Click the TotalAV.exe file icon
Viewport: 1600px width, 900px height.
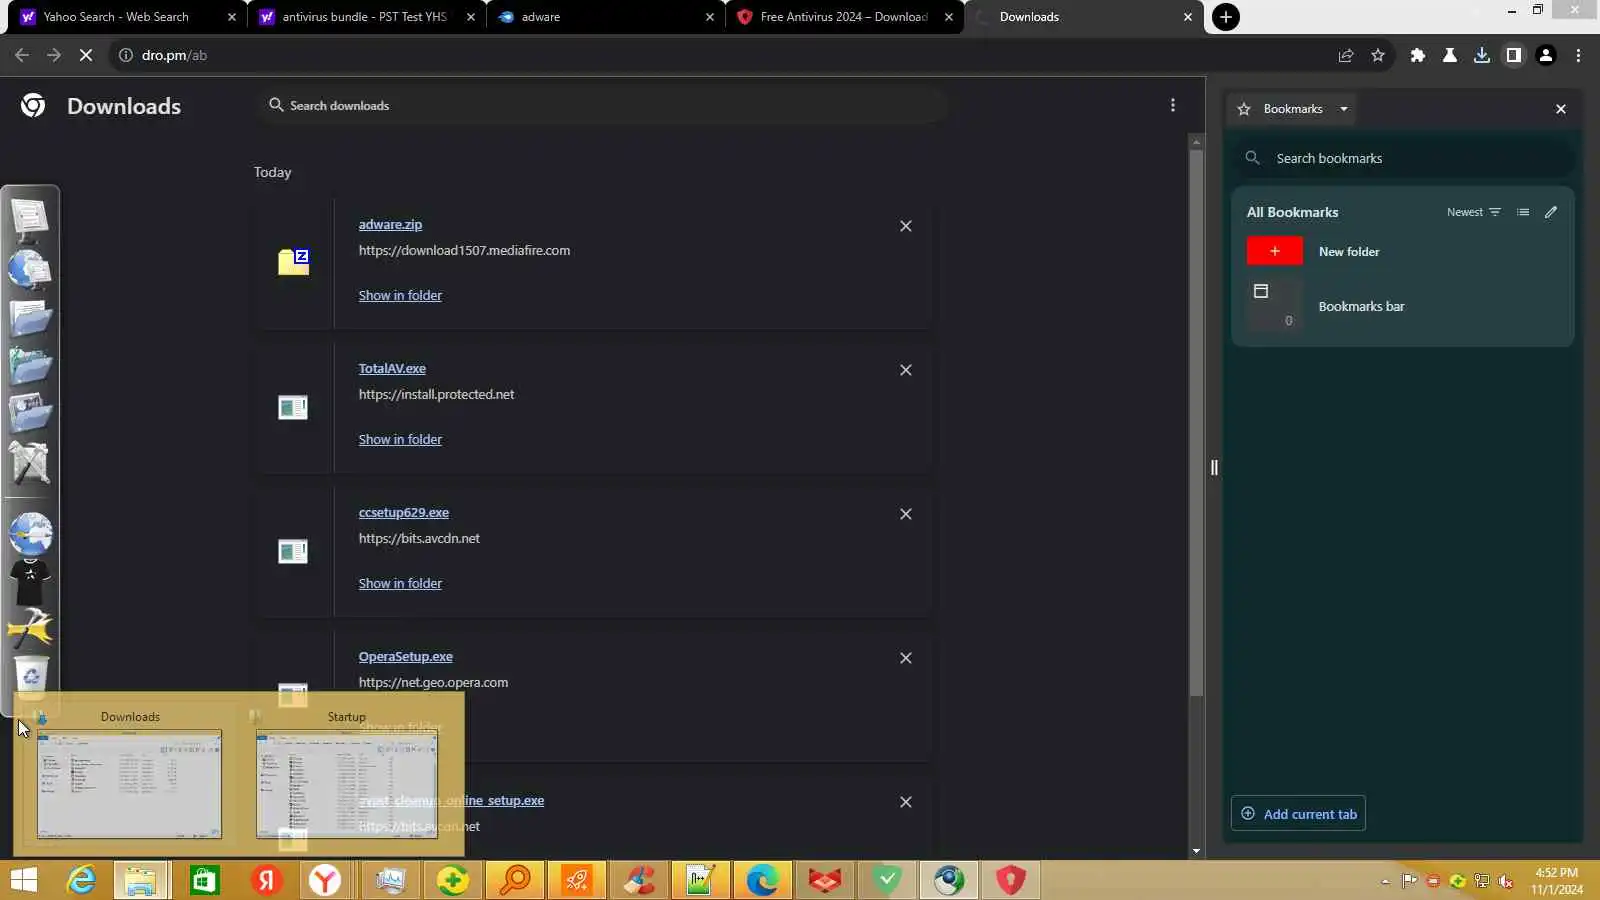point(293,407)
